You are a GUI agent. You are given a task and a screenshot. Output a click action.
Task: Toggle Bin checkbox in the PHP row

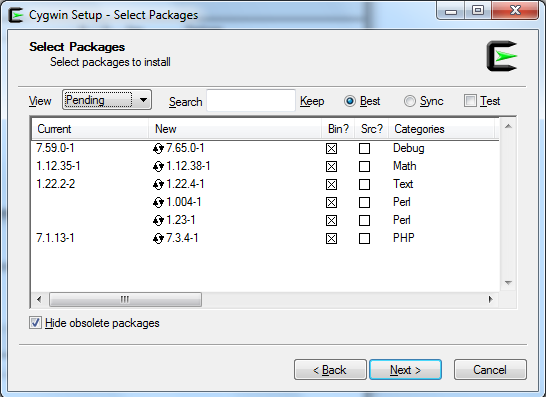click(331, 239)
